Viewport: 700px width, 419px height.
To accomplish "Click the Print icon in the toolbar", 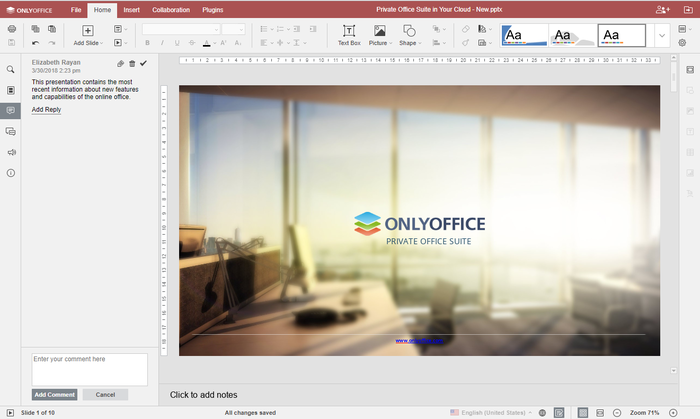I will pyautogui.click(x=12, y=29).
